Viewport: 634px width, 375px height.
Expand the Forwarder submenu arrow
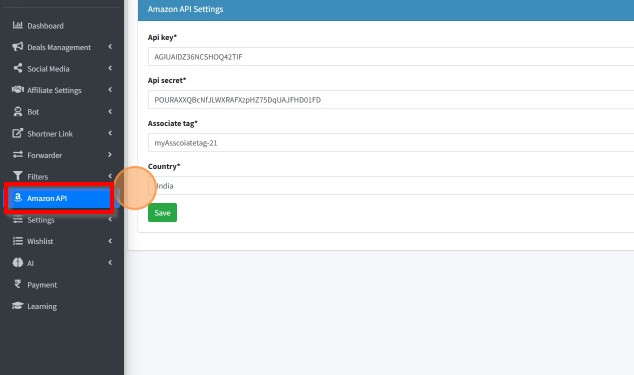click(x=110, y=155)
